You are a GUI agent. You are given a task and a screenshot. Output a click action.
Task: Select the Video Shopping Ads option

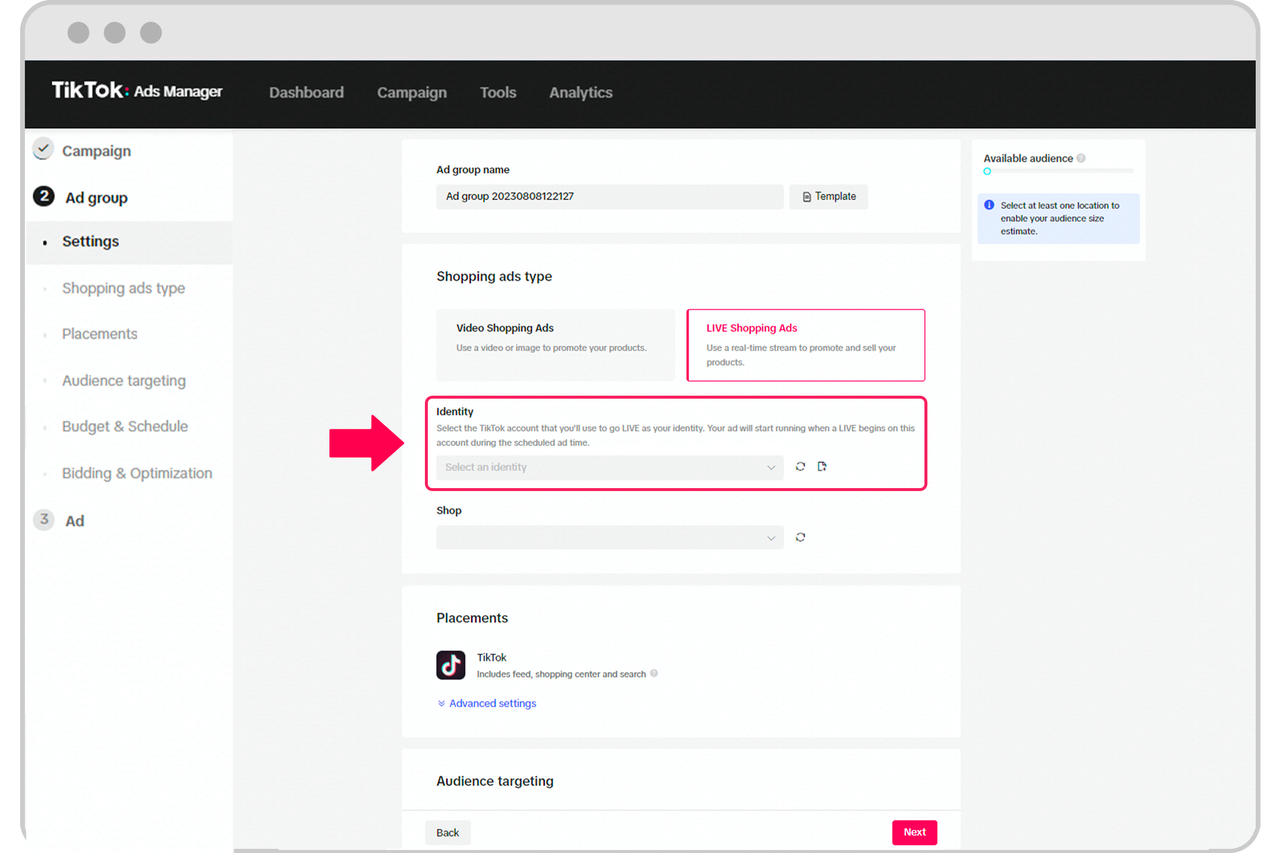(555, 345)
